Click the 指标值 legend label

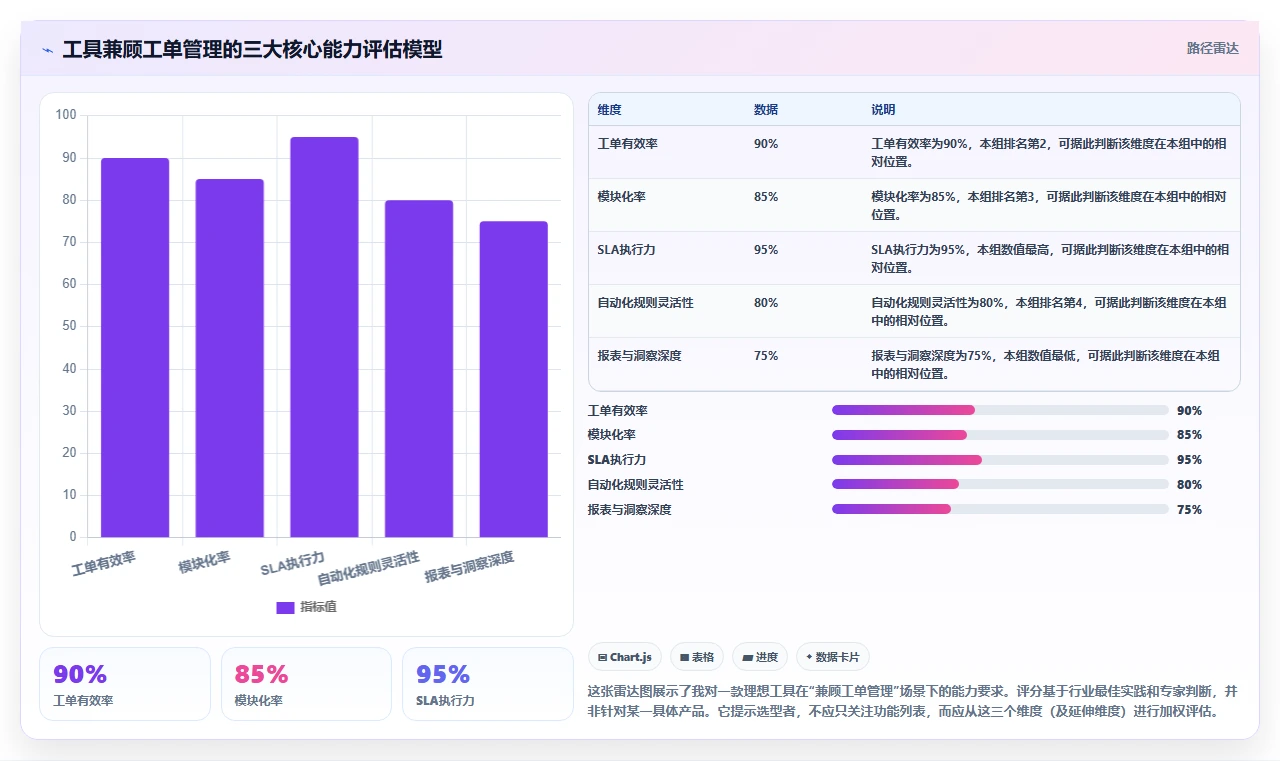tap(318, 607)
